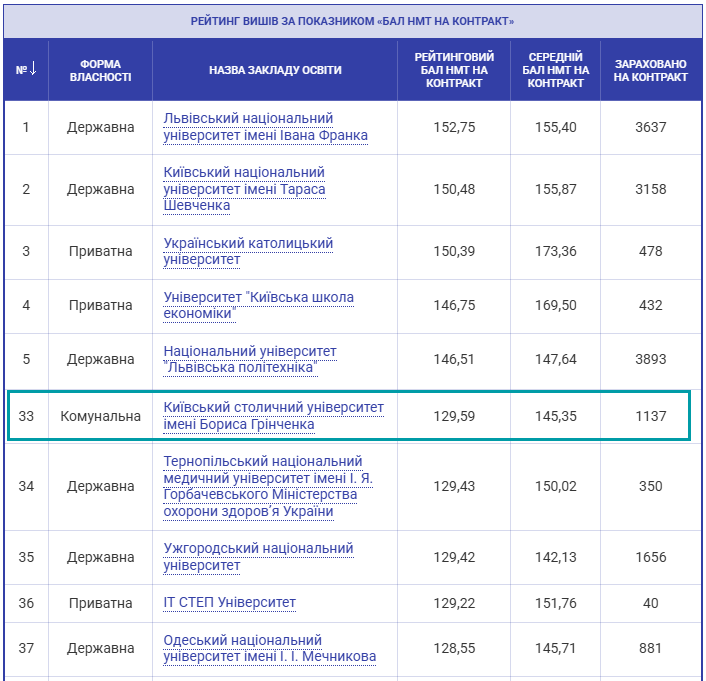Select enrolled count 3637
This screenshot has height=681, width=706.
tap(650, 127)
